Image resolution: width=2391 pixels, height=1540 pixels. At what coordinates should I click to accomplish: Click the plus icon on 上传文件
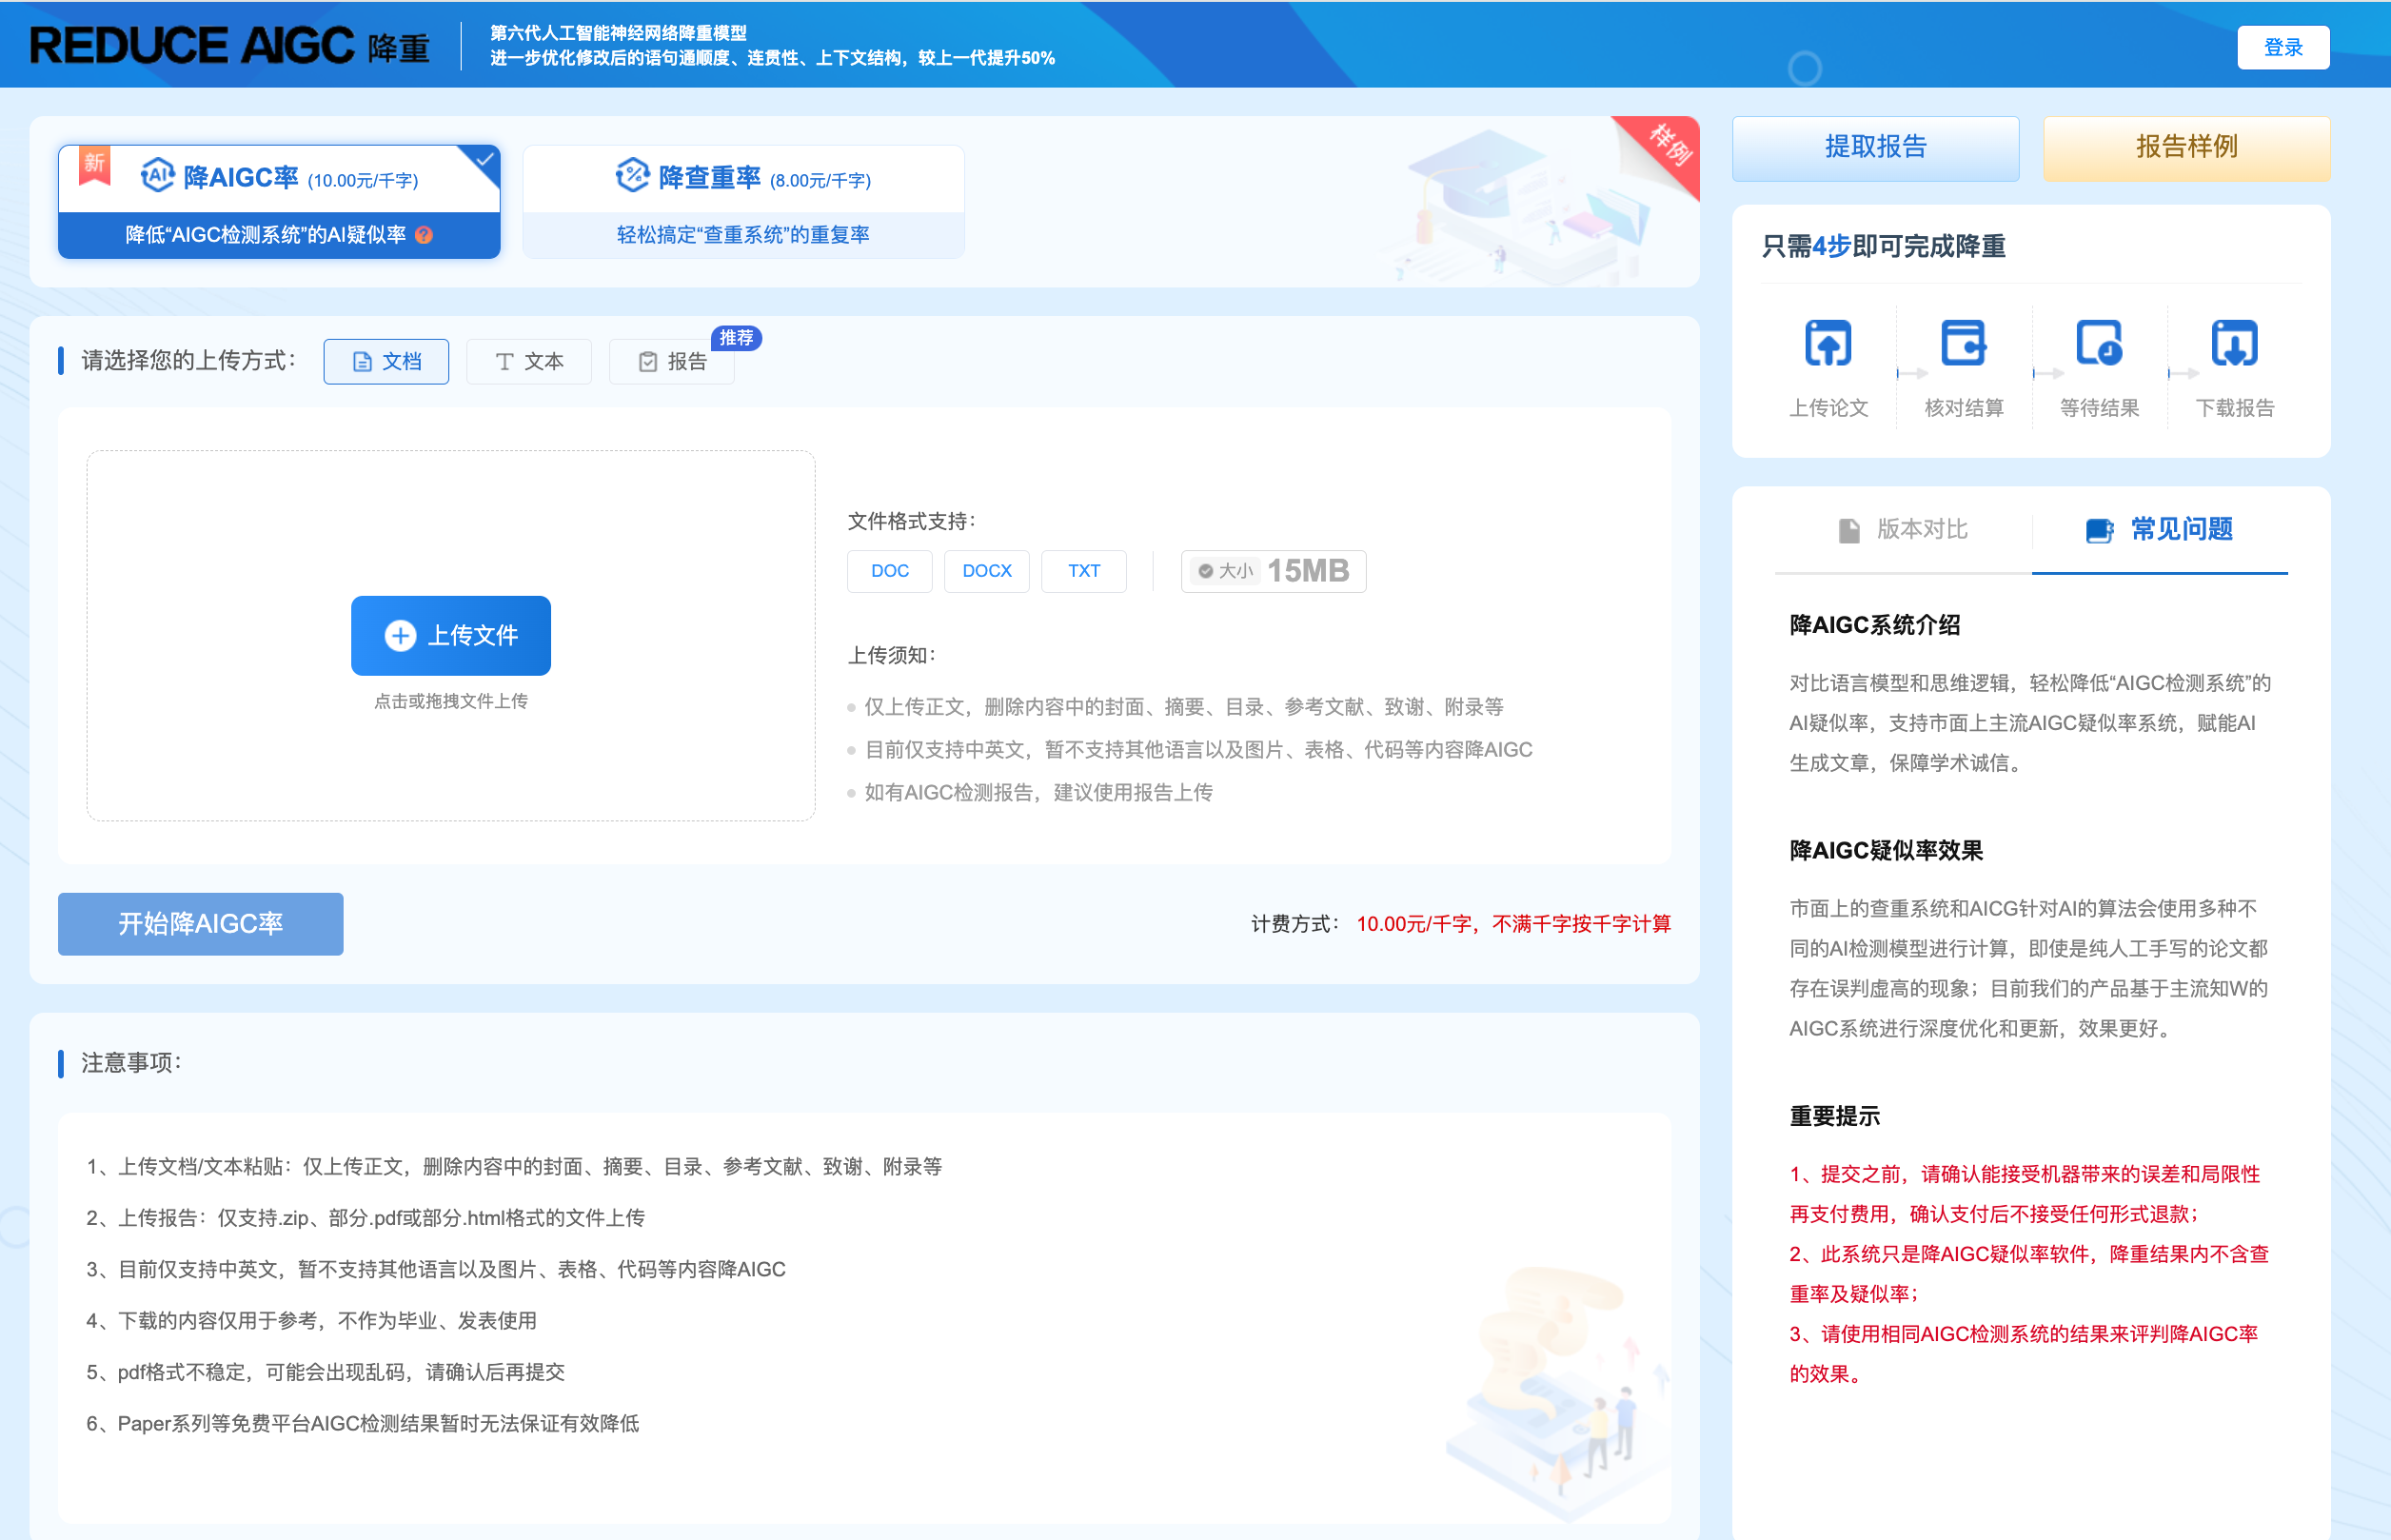(400, 636)
